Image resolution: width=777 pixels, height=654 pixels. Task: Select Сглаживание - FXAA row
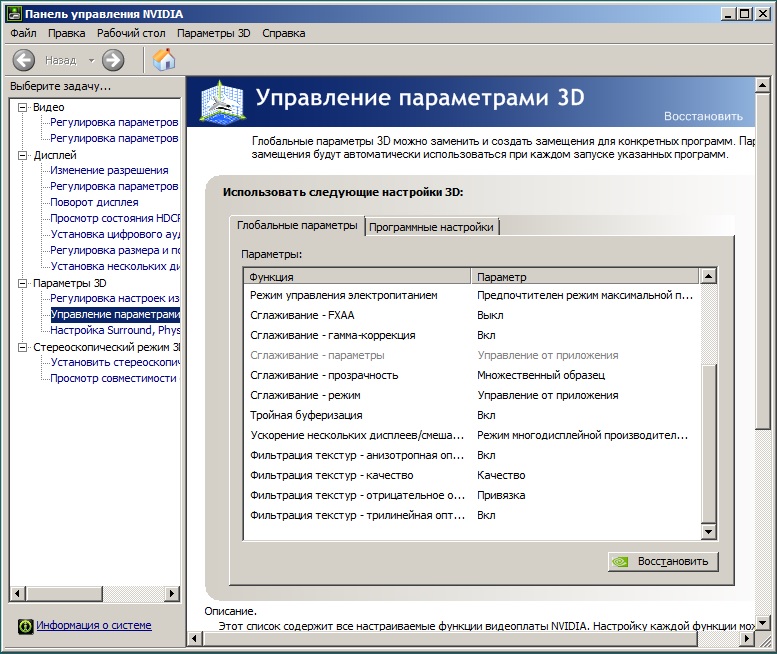(x=473, y=315)
